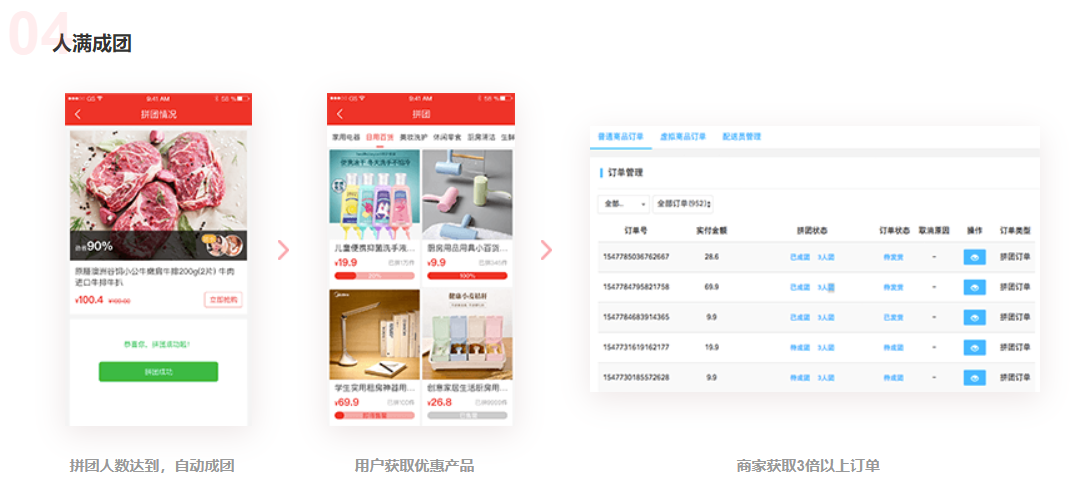Tap the 立即抢购 button
Screen dimensions: 1083x499
pos(223,299)
